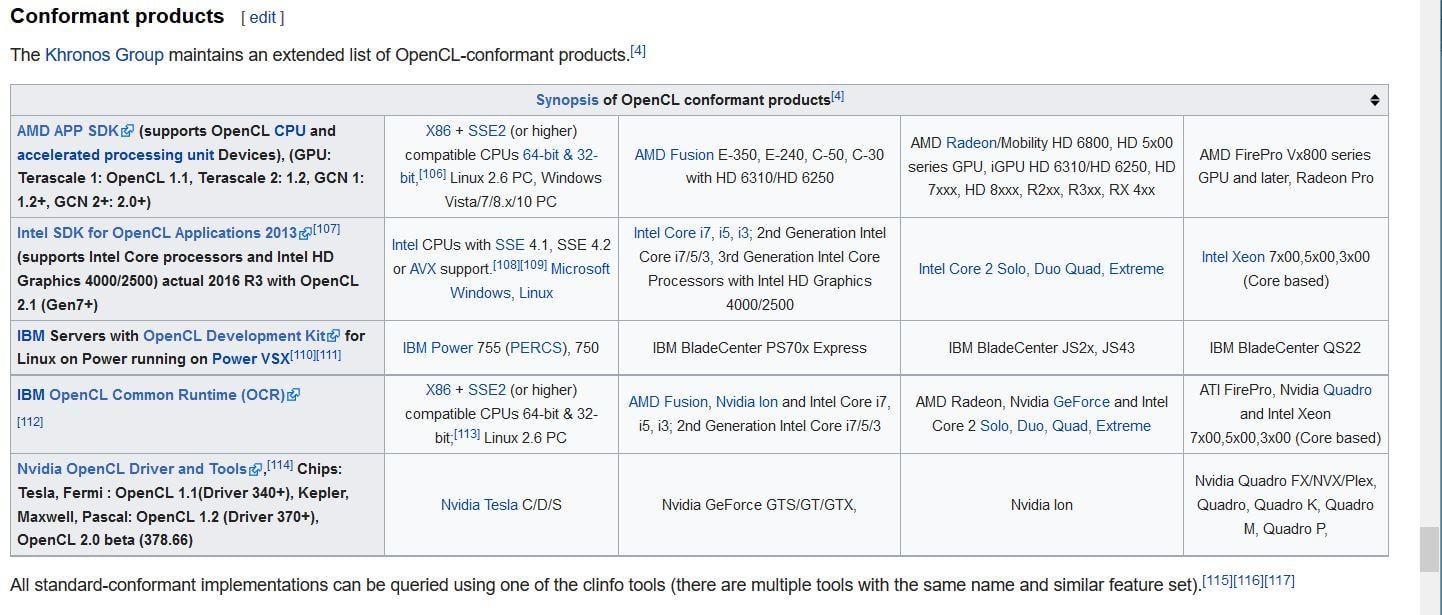Sort the table using the sort arrows icon

pyautogui.click(x=1375, y=100)
